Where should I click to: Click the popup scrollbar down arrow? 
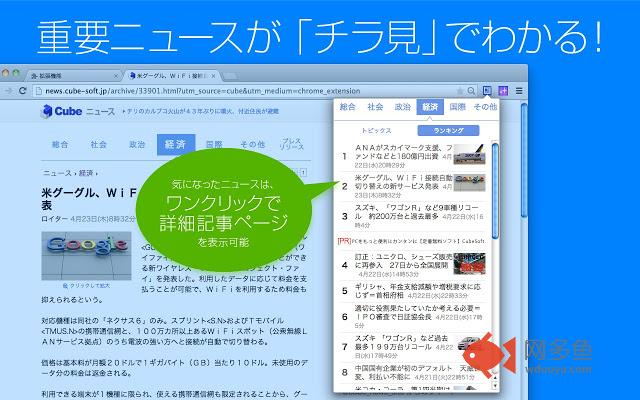point(495,386)
